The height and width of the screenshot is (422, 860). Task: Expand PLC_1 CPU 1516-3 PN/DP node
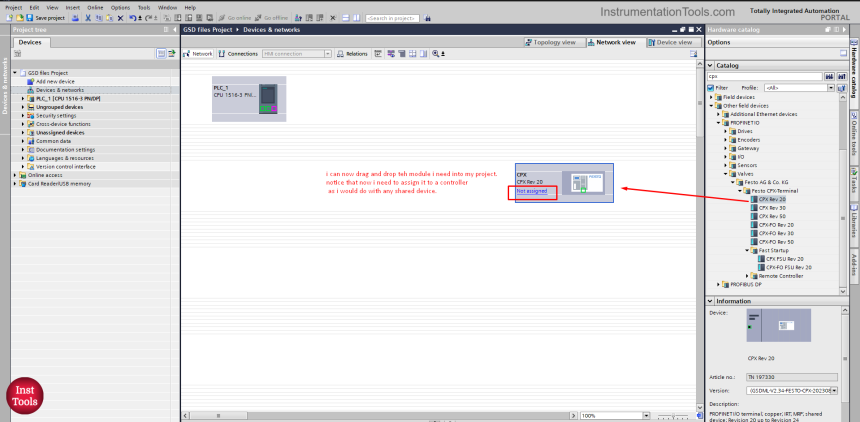tap(23, 98)
